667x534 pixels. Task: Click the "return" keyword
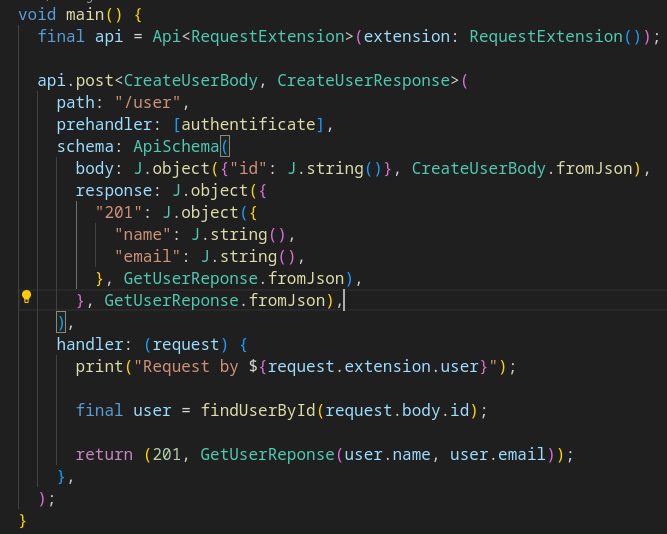click(104, 455)
